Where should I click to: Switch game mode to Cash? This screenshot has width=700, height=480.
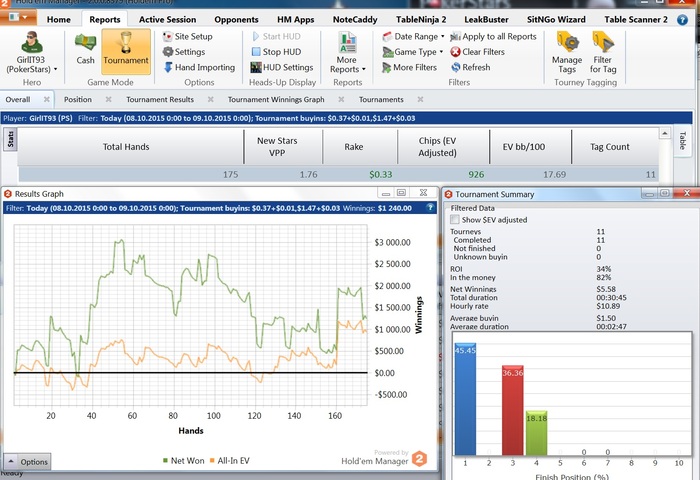(85, 49)
